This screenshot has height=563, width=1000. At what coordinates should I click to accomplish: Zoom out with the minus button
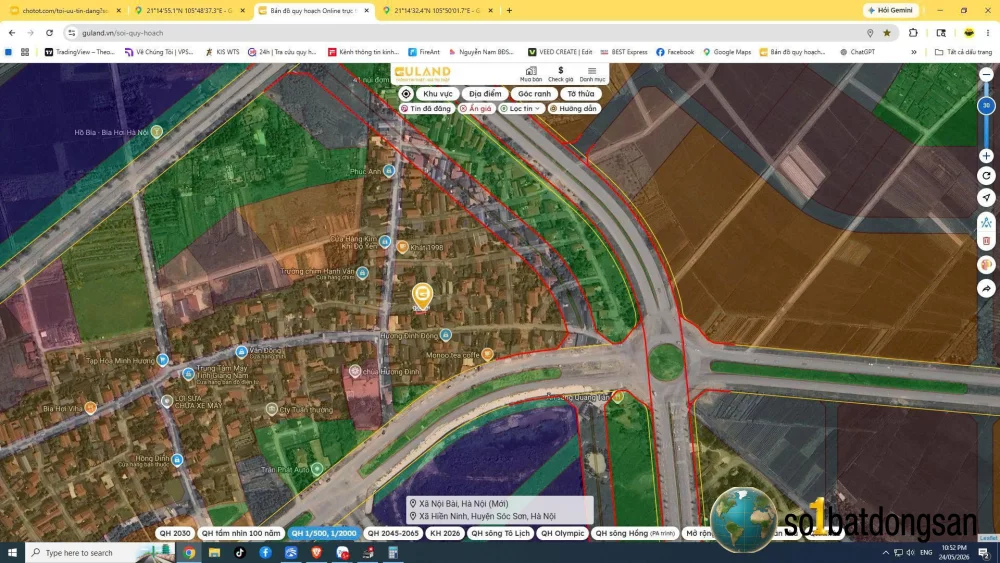[986, 75]
